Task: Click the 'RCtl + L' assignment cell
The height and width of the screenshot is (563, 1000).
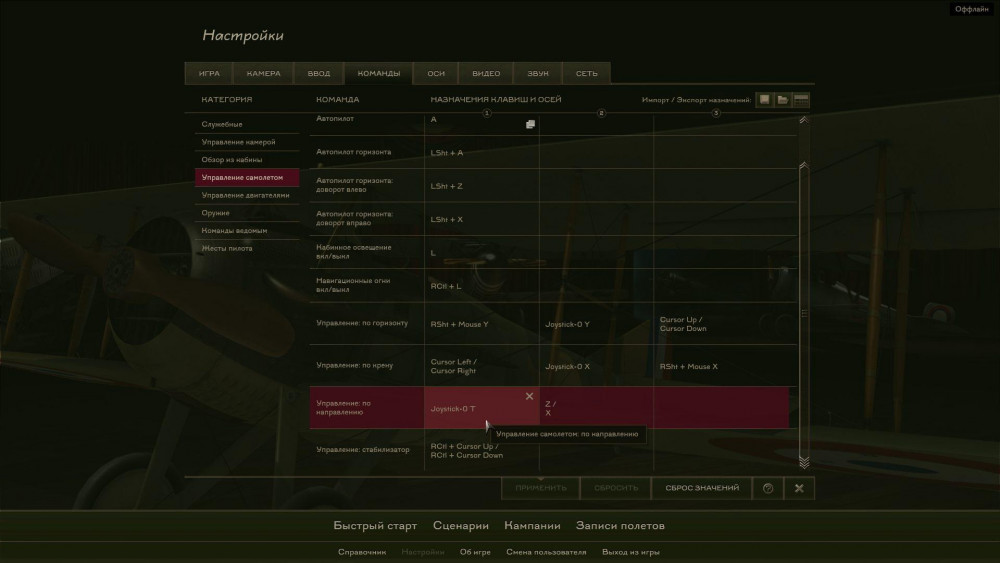Action: click(x=482, y=286)
